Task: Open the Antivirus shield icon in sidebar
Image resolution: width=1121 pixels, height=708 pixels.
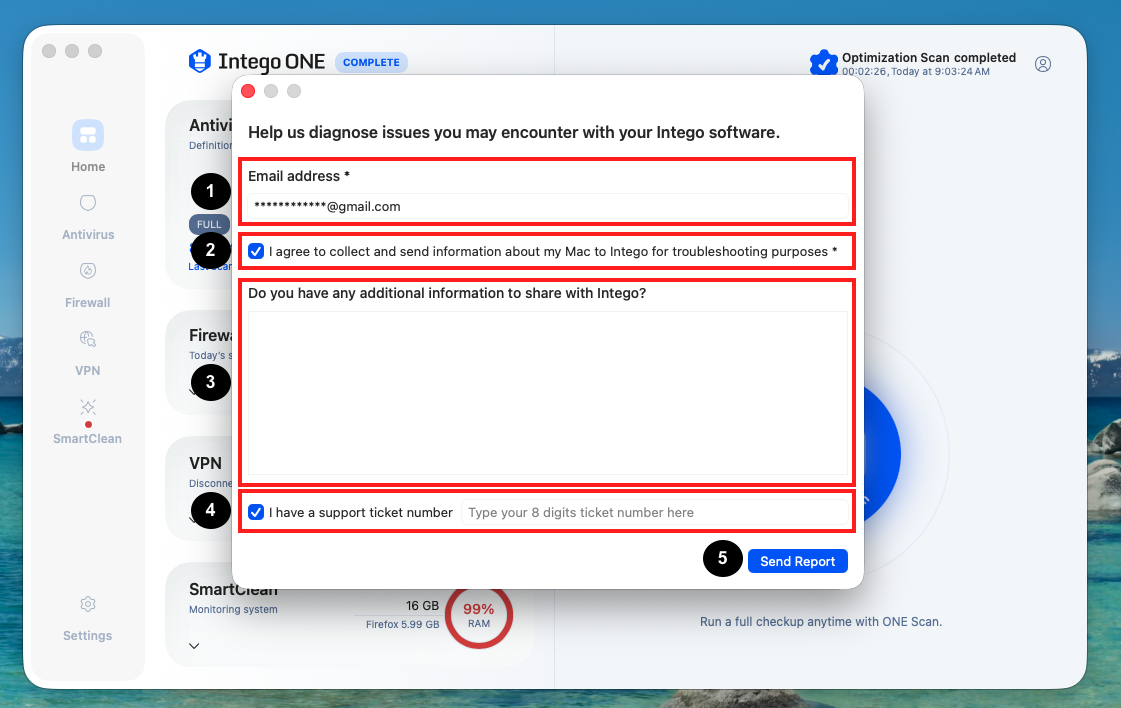Action: click(88, 203)
